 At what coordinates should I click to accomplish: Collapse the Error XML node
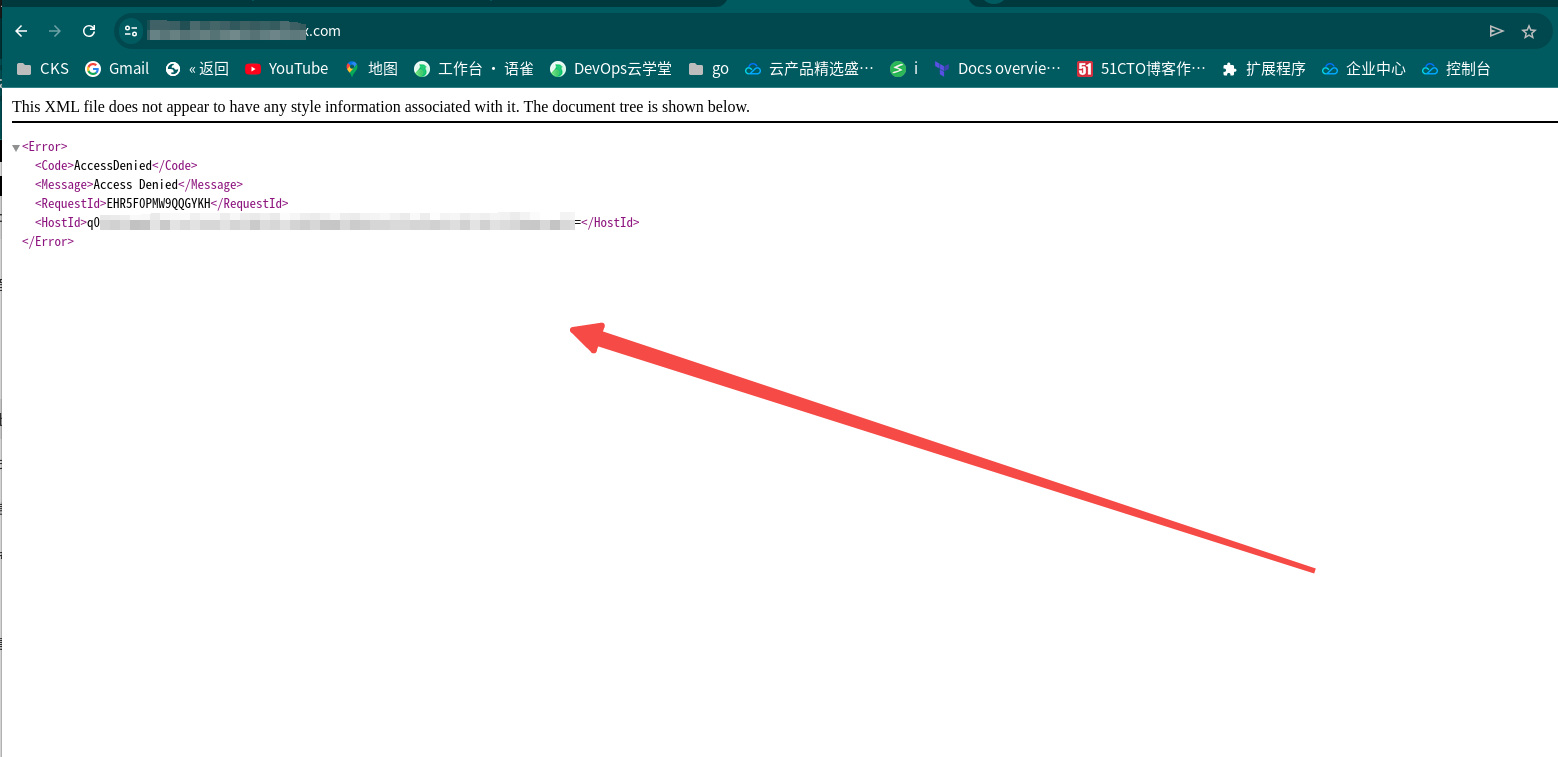tap(15, 146)
